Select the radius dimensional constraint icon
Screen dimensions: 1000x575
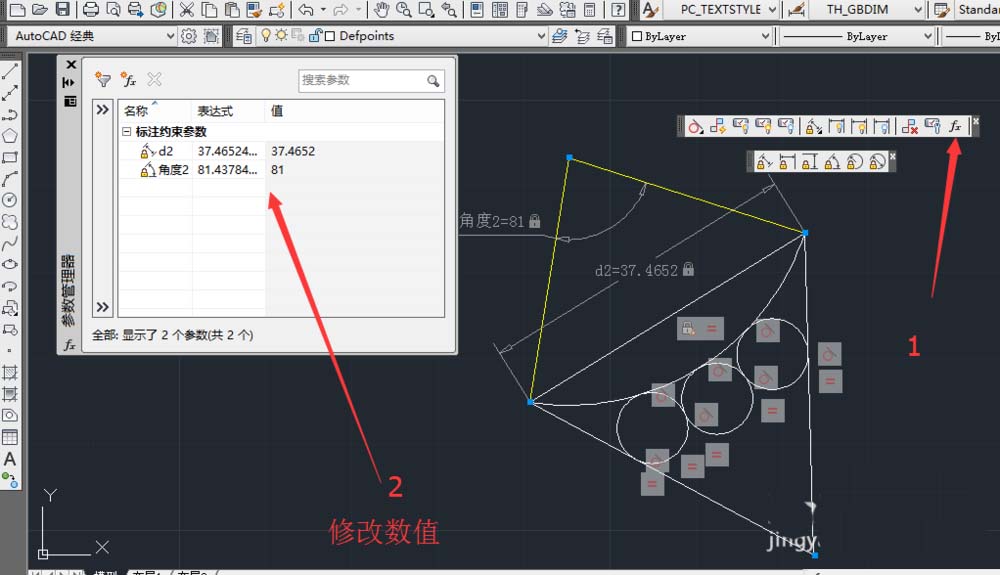(x=855, y=162)
